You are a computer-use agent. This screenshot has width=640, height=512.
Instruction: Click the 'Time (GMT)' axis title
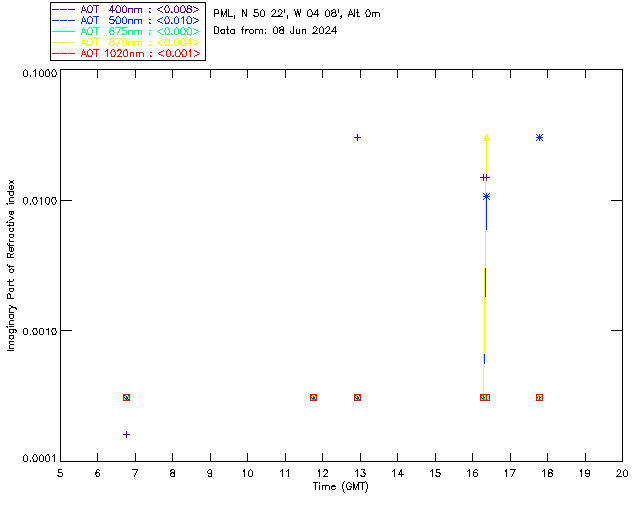point(340,487)
